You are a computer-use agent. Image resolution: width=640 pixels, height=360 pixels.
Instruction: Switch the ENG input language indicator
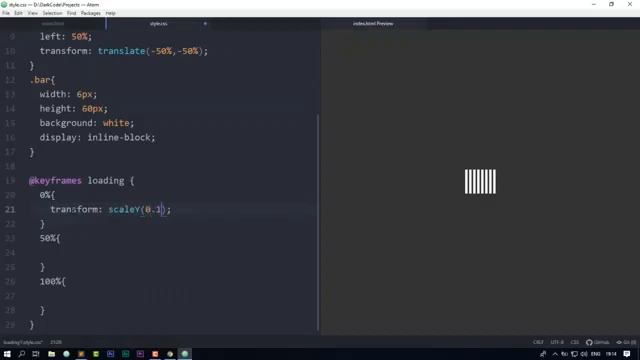pyautogui.click(x=596, y=354)
